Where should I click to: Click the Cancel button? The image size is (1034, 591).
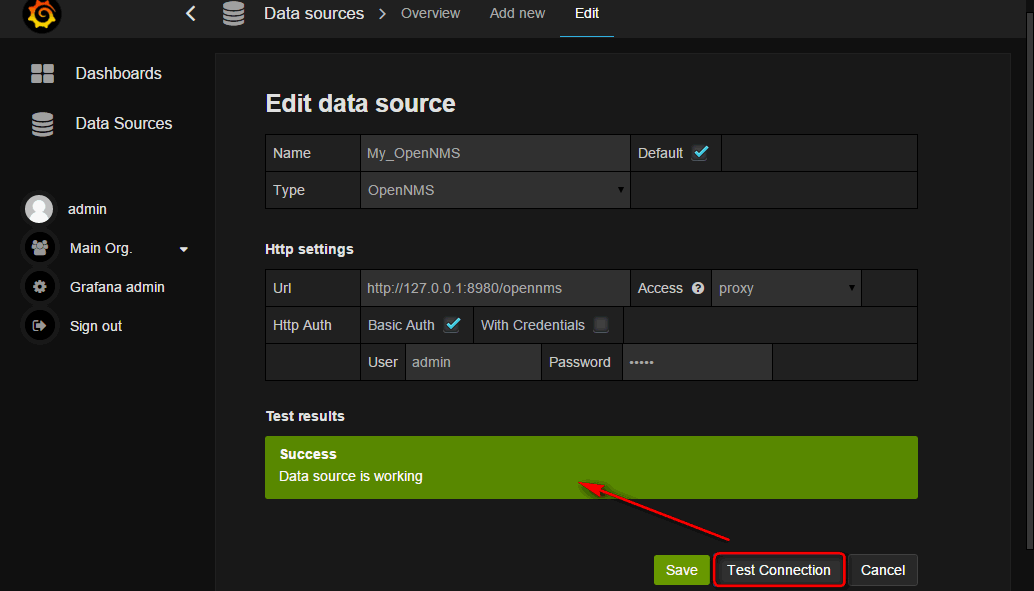coord(883,570)
